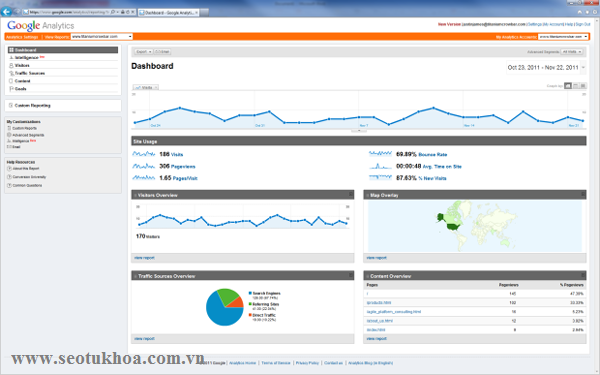
Task: Select the Graph by week icon
Action: pos(576,86)
